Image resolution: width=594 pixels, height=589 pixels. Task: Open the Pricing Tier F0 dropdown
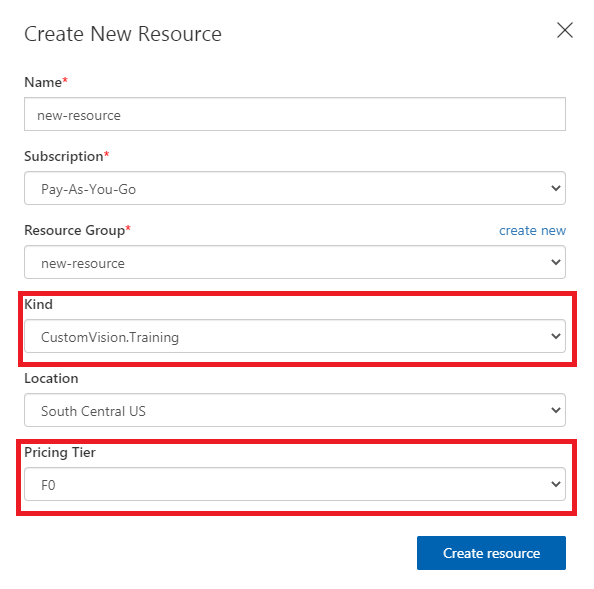pos(295,484)
